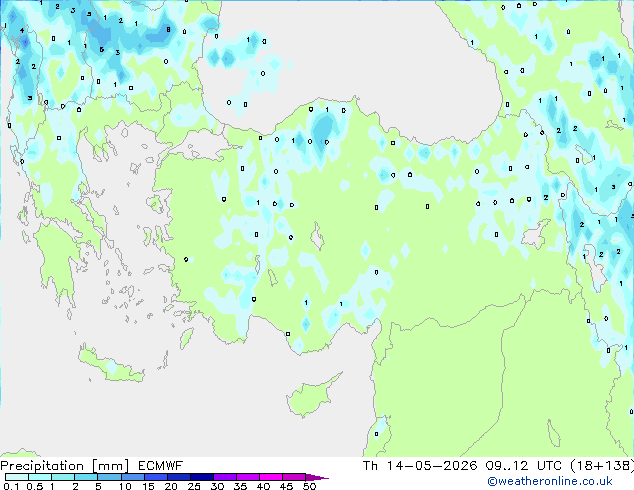Image resolution: width=634 pixels, height=490 pixels.
Task: Click the 'ECMWF' model label
Action: pos(161,466)
